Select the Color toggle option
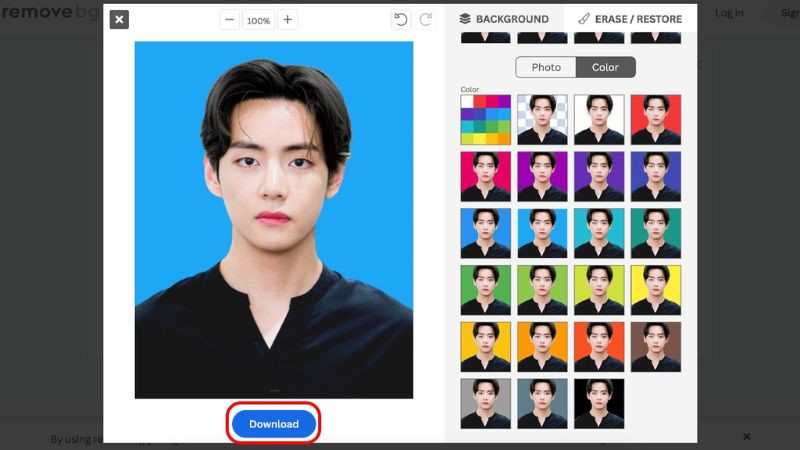 (x=606, y=67)
